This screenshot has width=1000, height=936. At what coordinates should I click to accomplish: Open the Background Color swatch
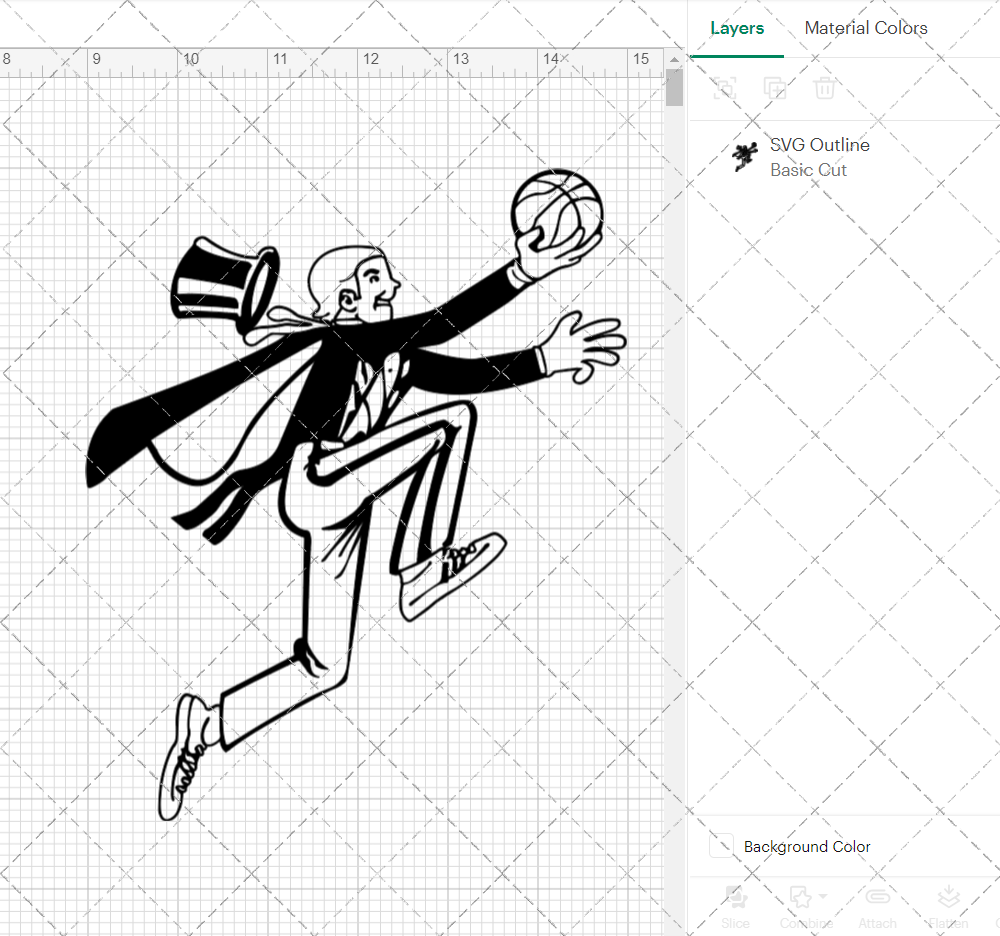pos(721,845)
